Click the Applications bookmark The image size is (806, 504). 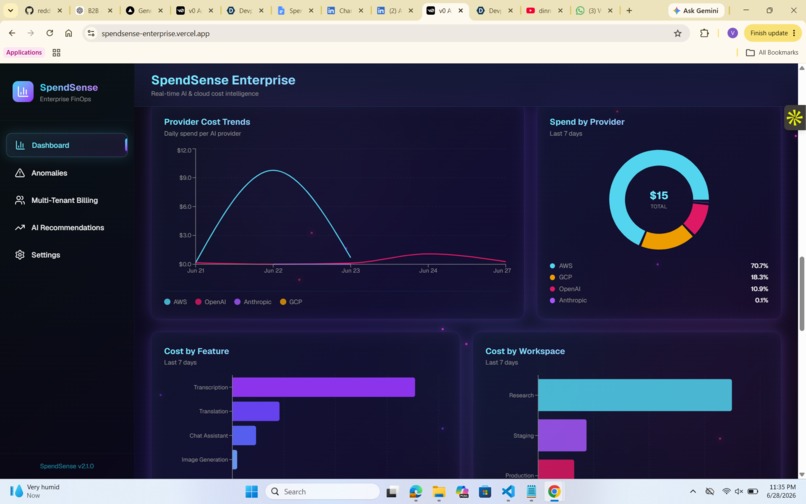(x=24, y=52)
